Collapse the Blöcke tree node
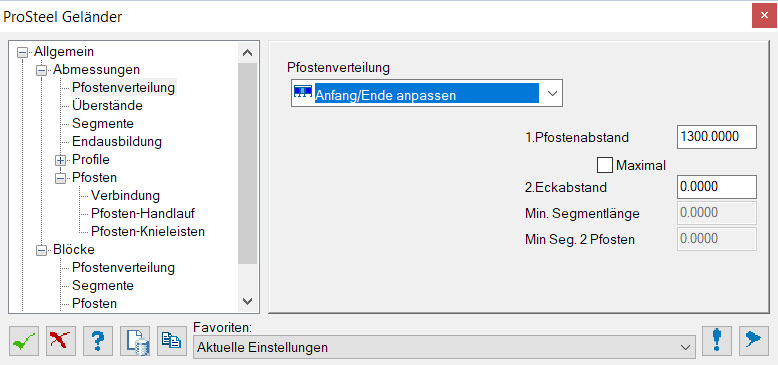Image resolution: width=778 pixels, height=365 pixels. tap(42, 250)
